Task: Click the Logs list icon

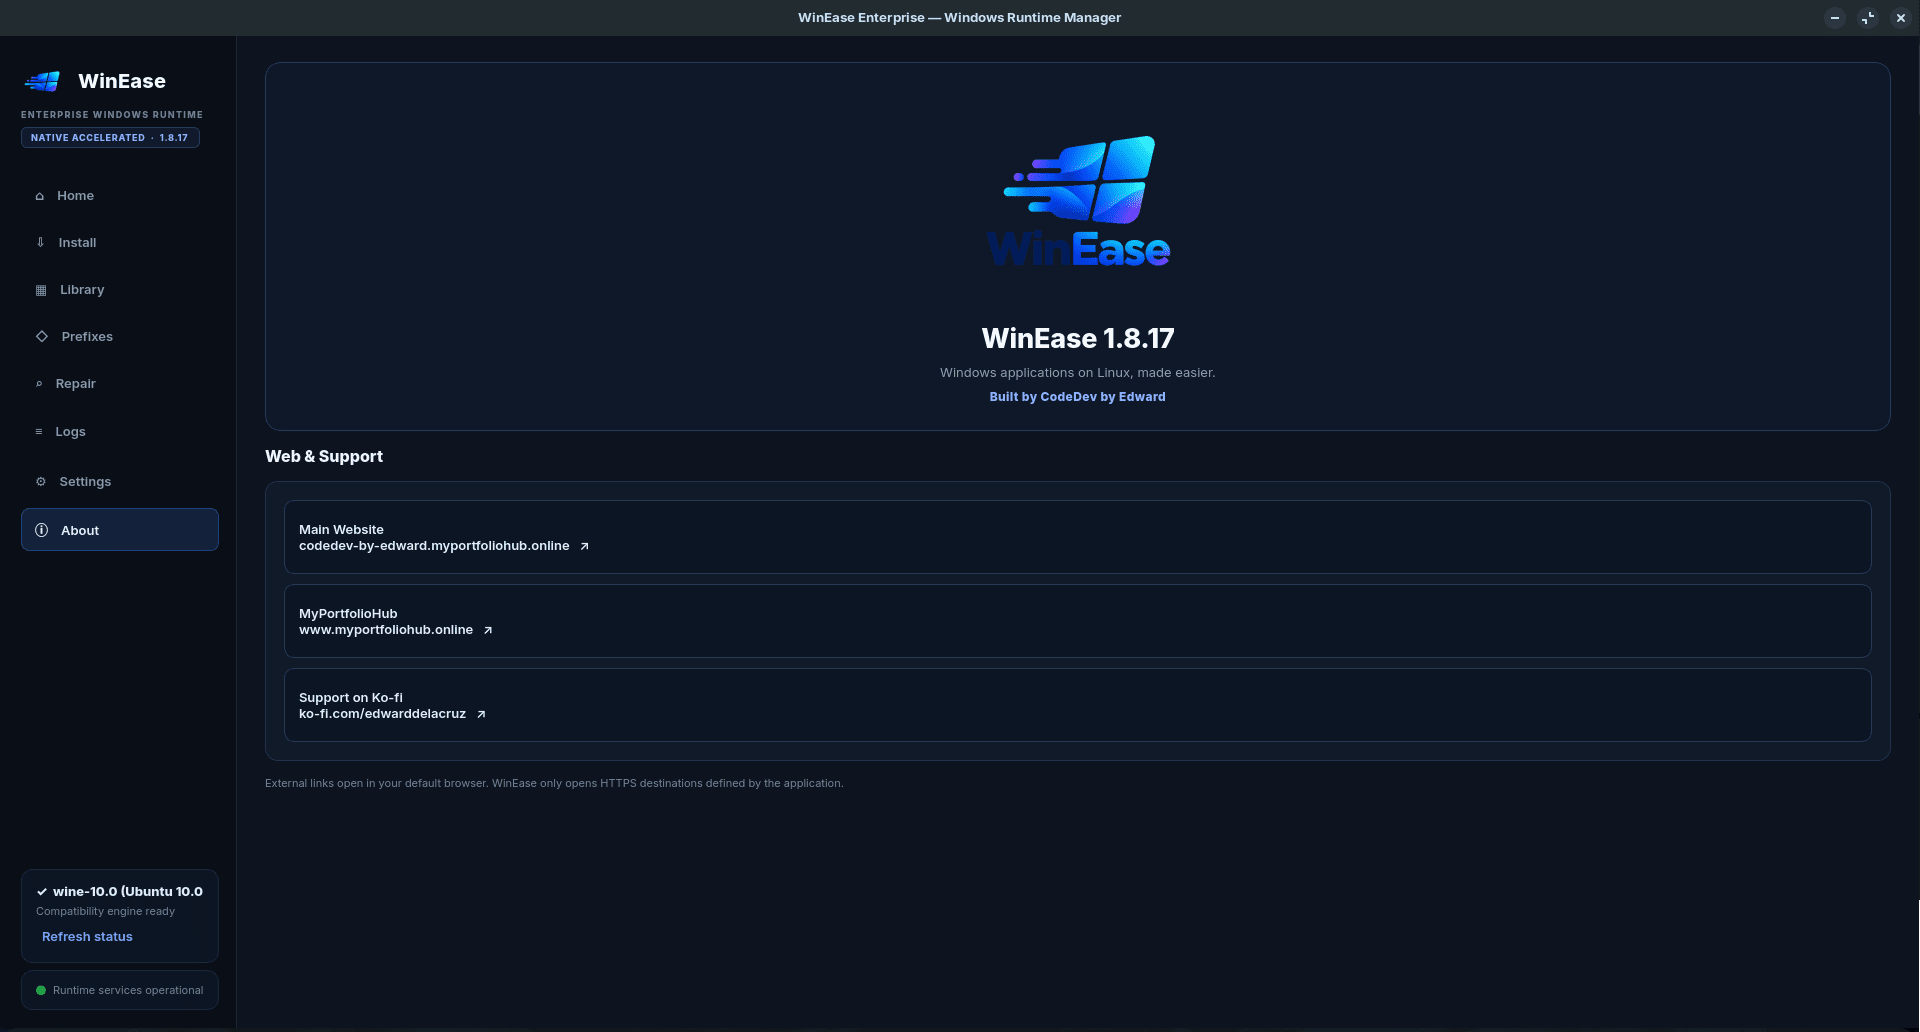Action: tap(39, 432)
